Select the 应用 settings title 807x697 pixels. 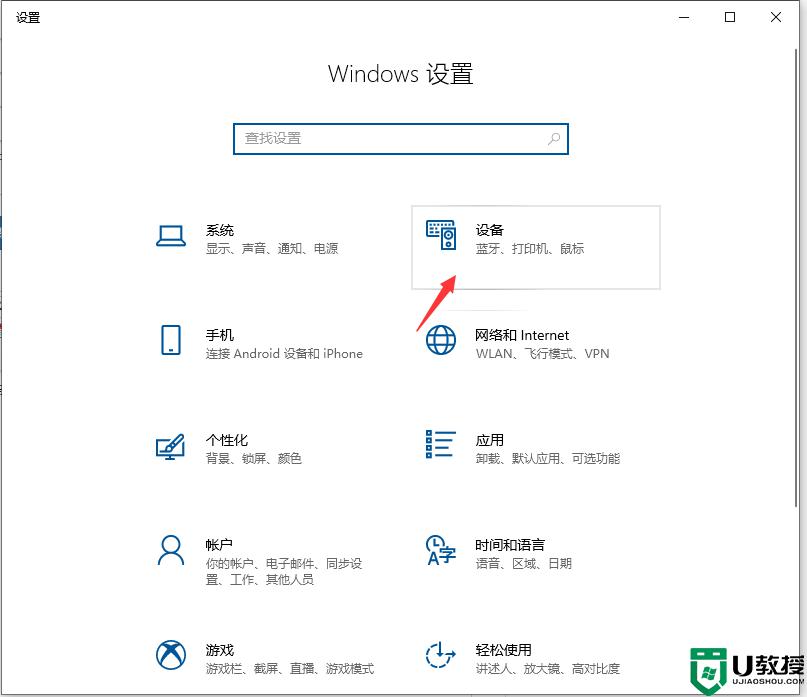(x=489, y=440)
